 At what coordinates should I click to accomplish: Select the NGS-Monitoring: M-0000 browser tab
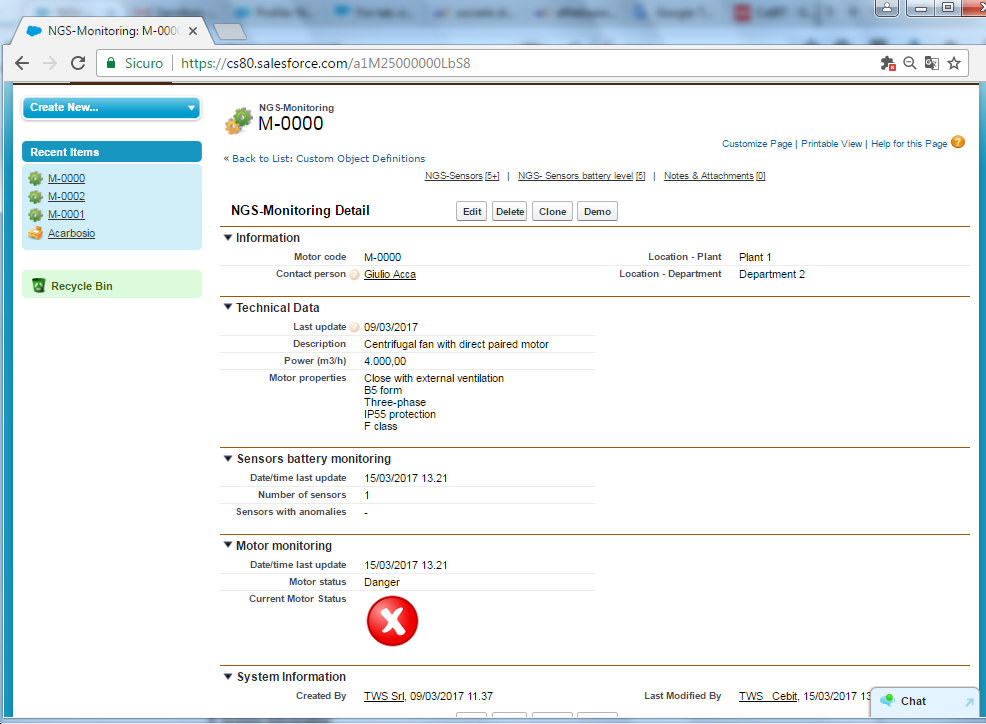click(x=111, y=31)
